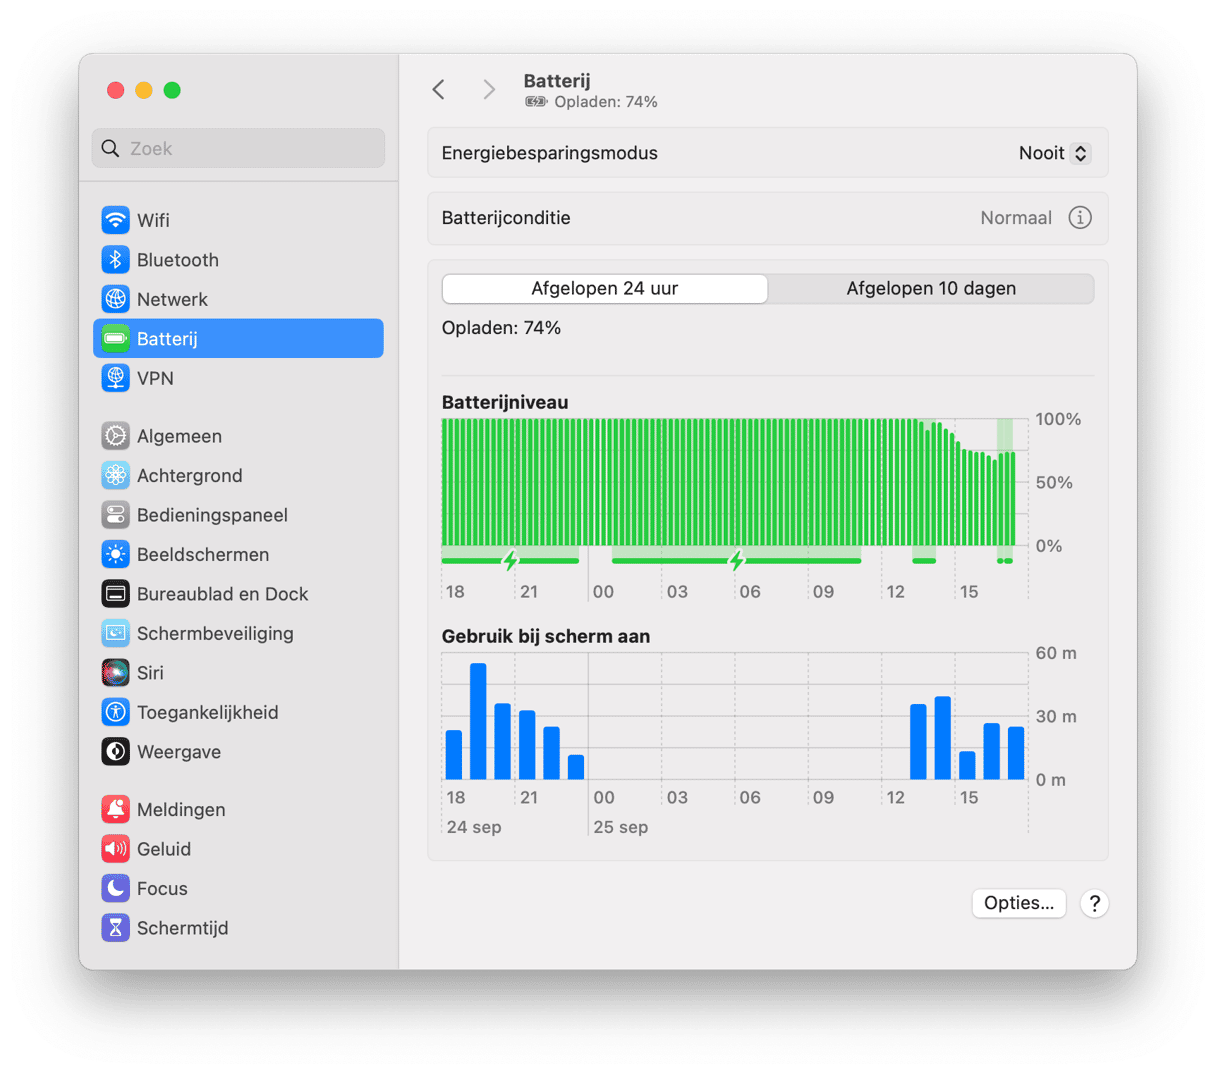
Task: Click the Algemeen gear icon
Action: tap(116, 436)
